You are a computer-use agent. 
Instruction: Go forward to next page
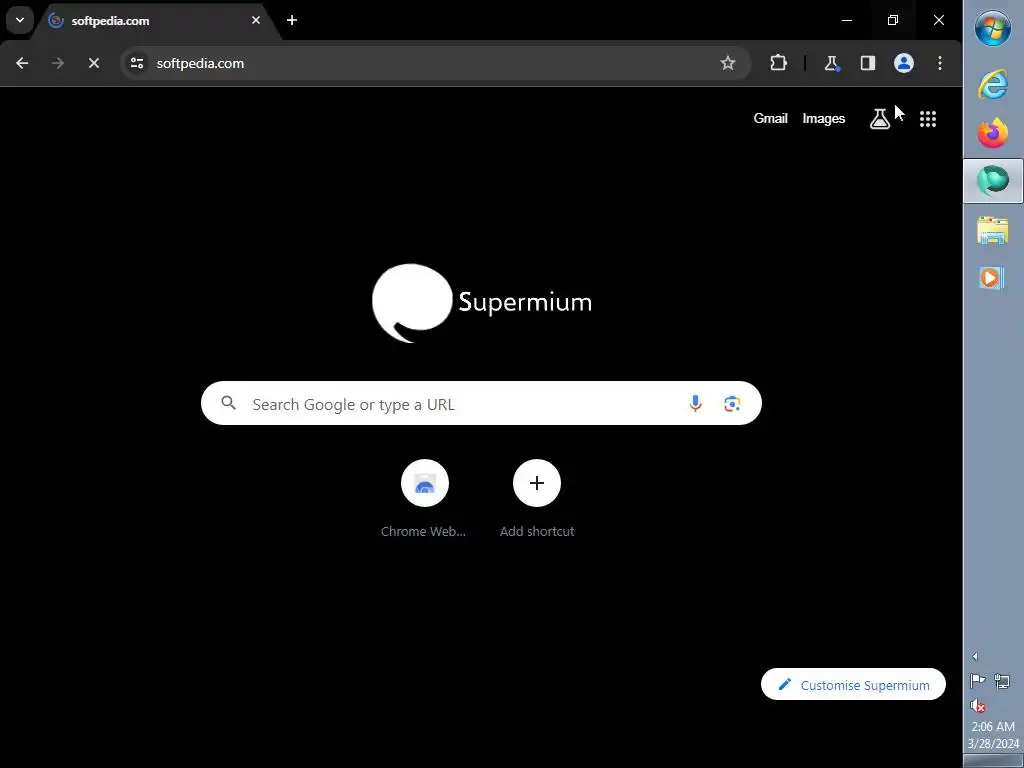pyautogui.click(x=58, y=63)
